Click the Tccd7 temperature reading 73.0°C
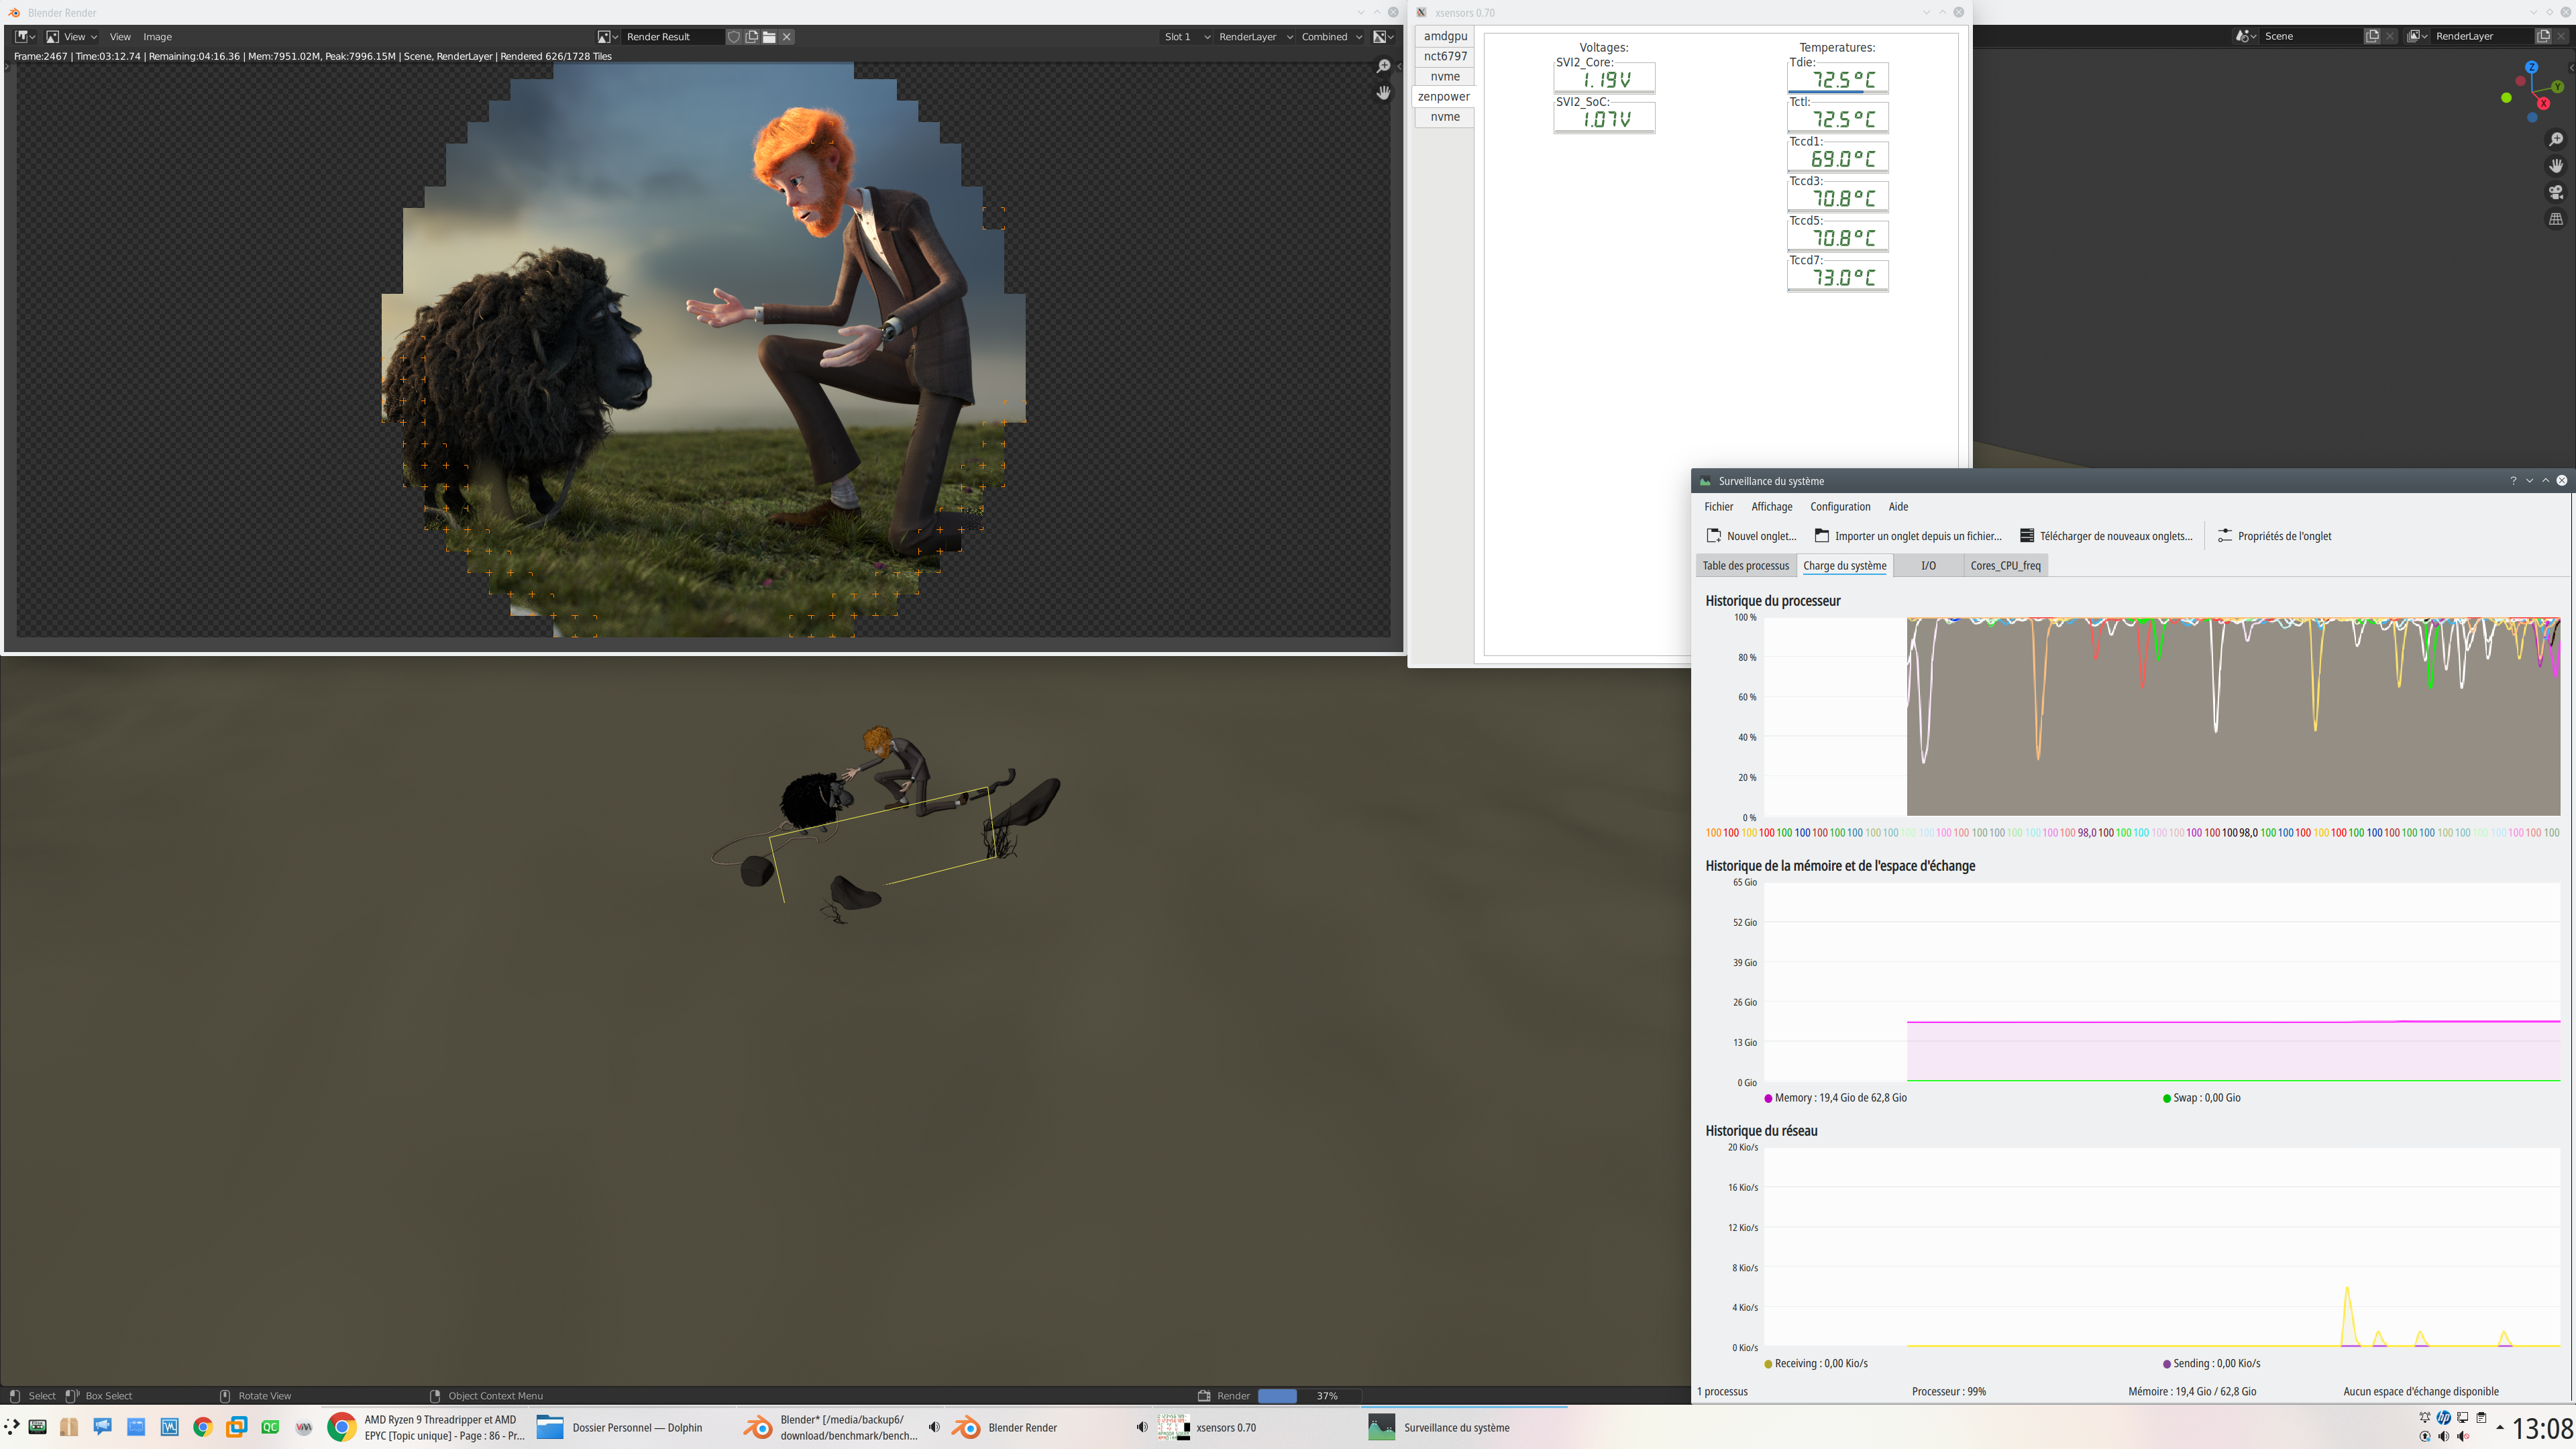 click(x=1838, y=277)
